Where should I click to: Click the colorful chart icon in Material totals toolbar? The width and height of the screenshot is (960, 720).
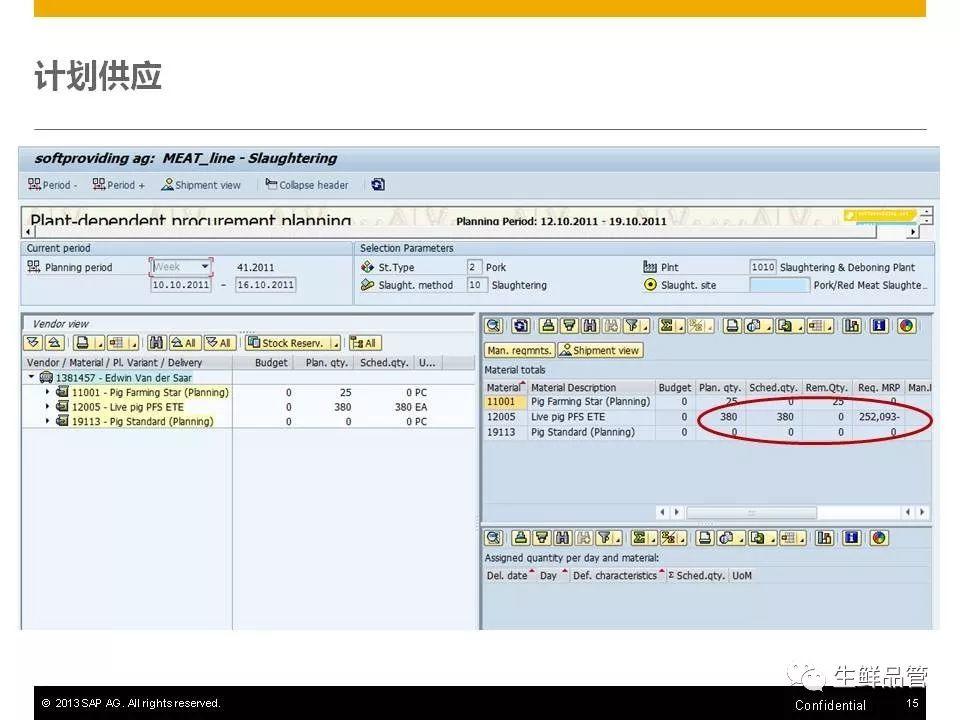point(906,326)
